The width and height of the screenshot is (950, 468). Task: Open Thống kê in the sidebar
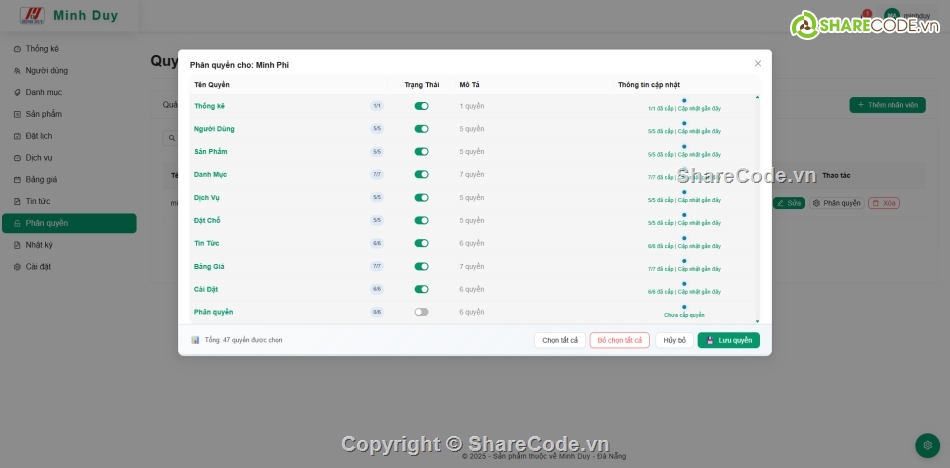(69, 48)
